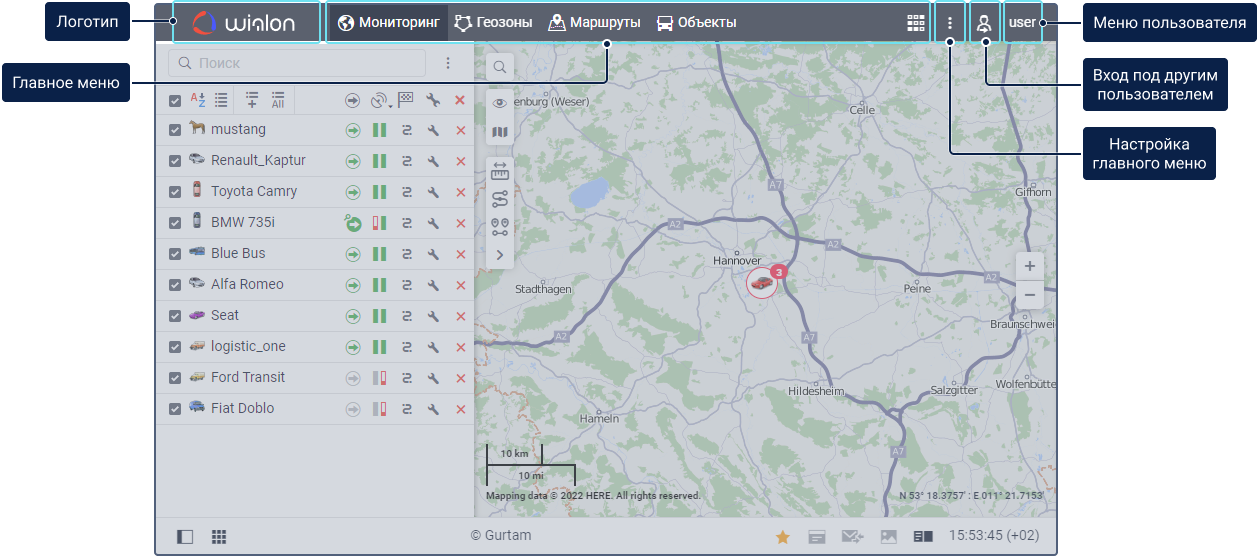Uncheck the mustang unit checkbox
This screenshot has height=556, width=1259.
point(175,130)
